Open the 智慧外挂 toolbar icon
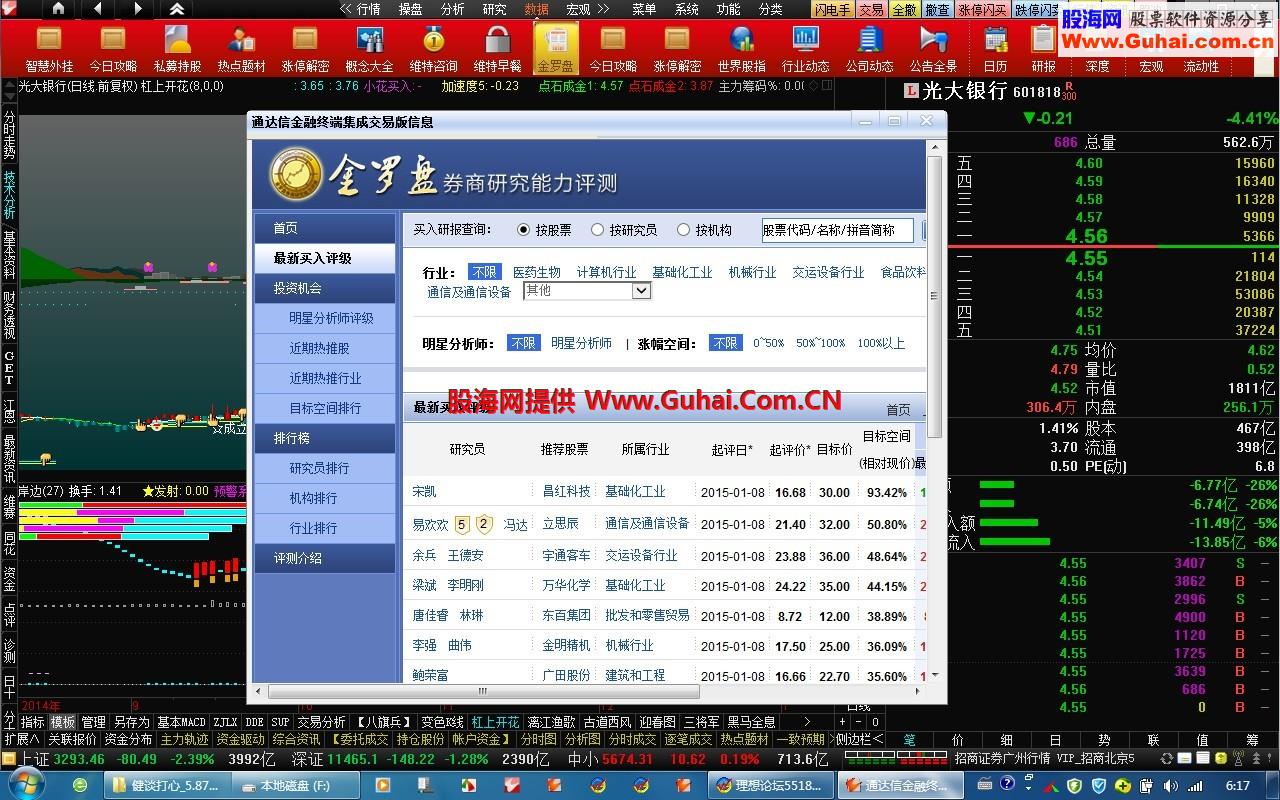1280x800 pixels. 49,47
